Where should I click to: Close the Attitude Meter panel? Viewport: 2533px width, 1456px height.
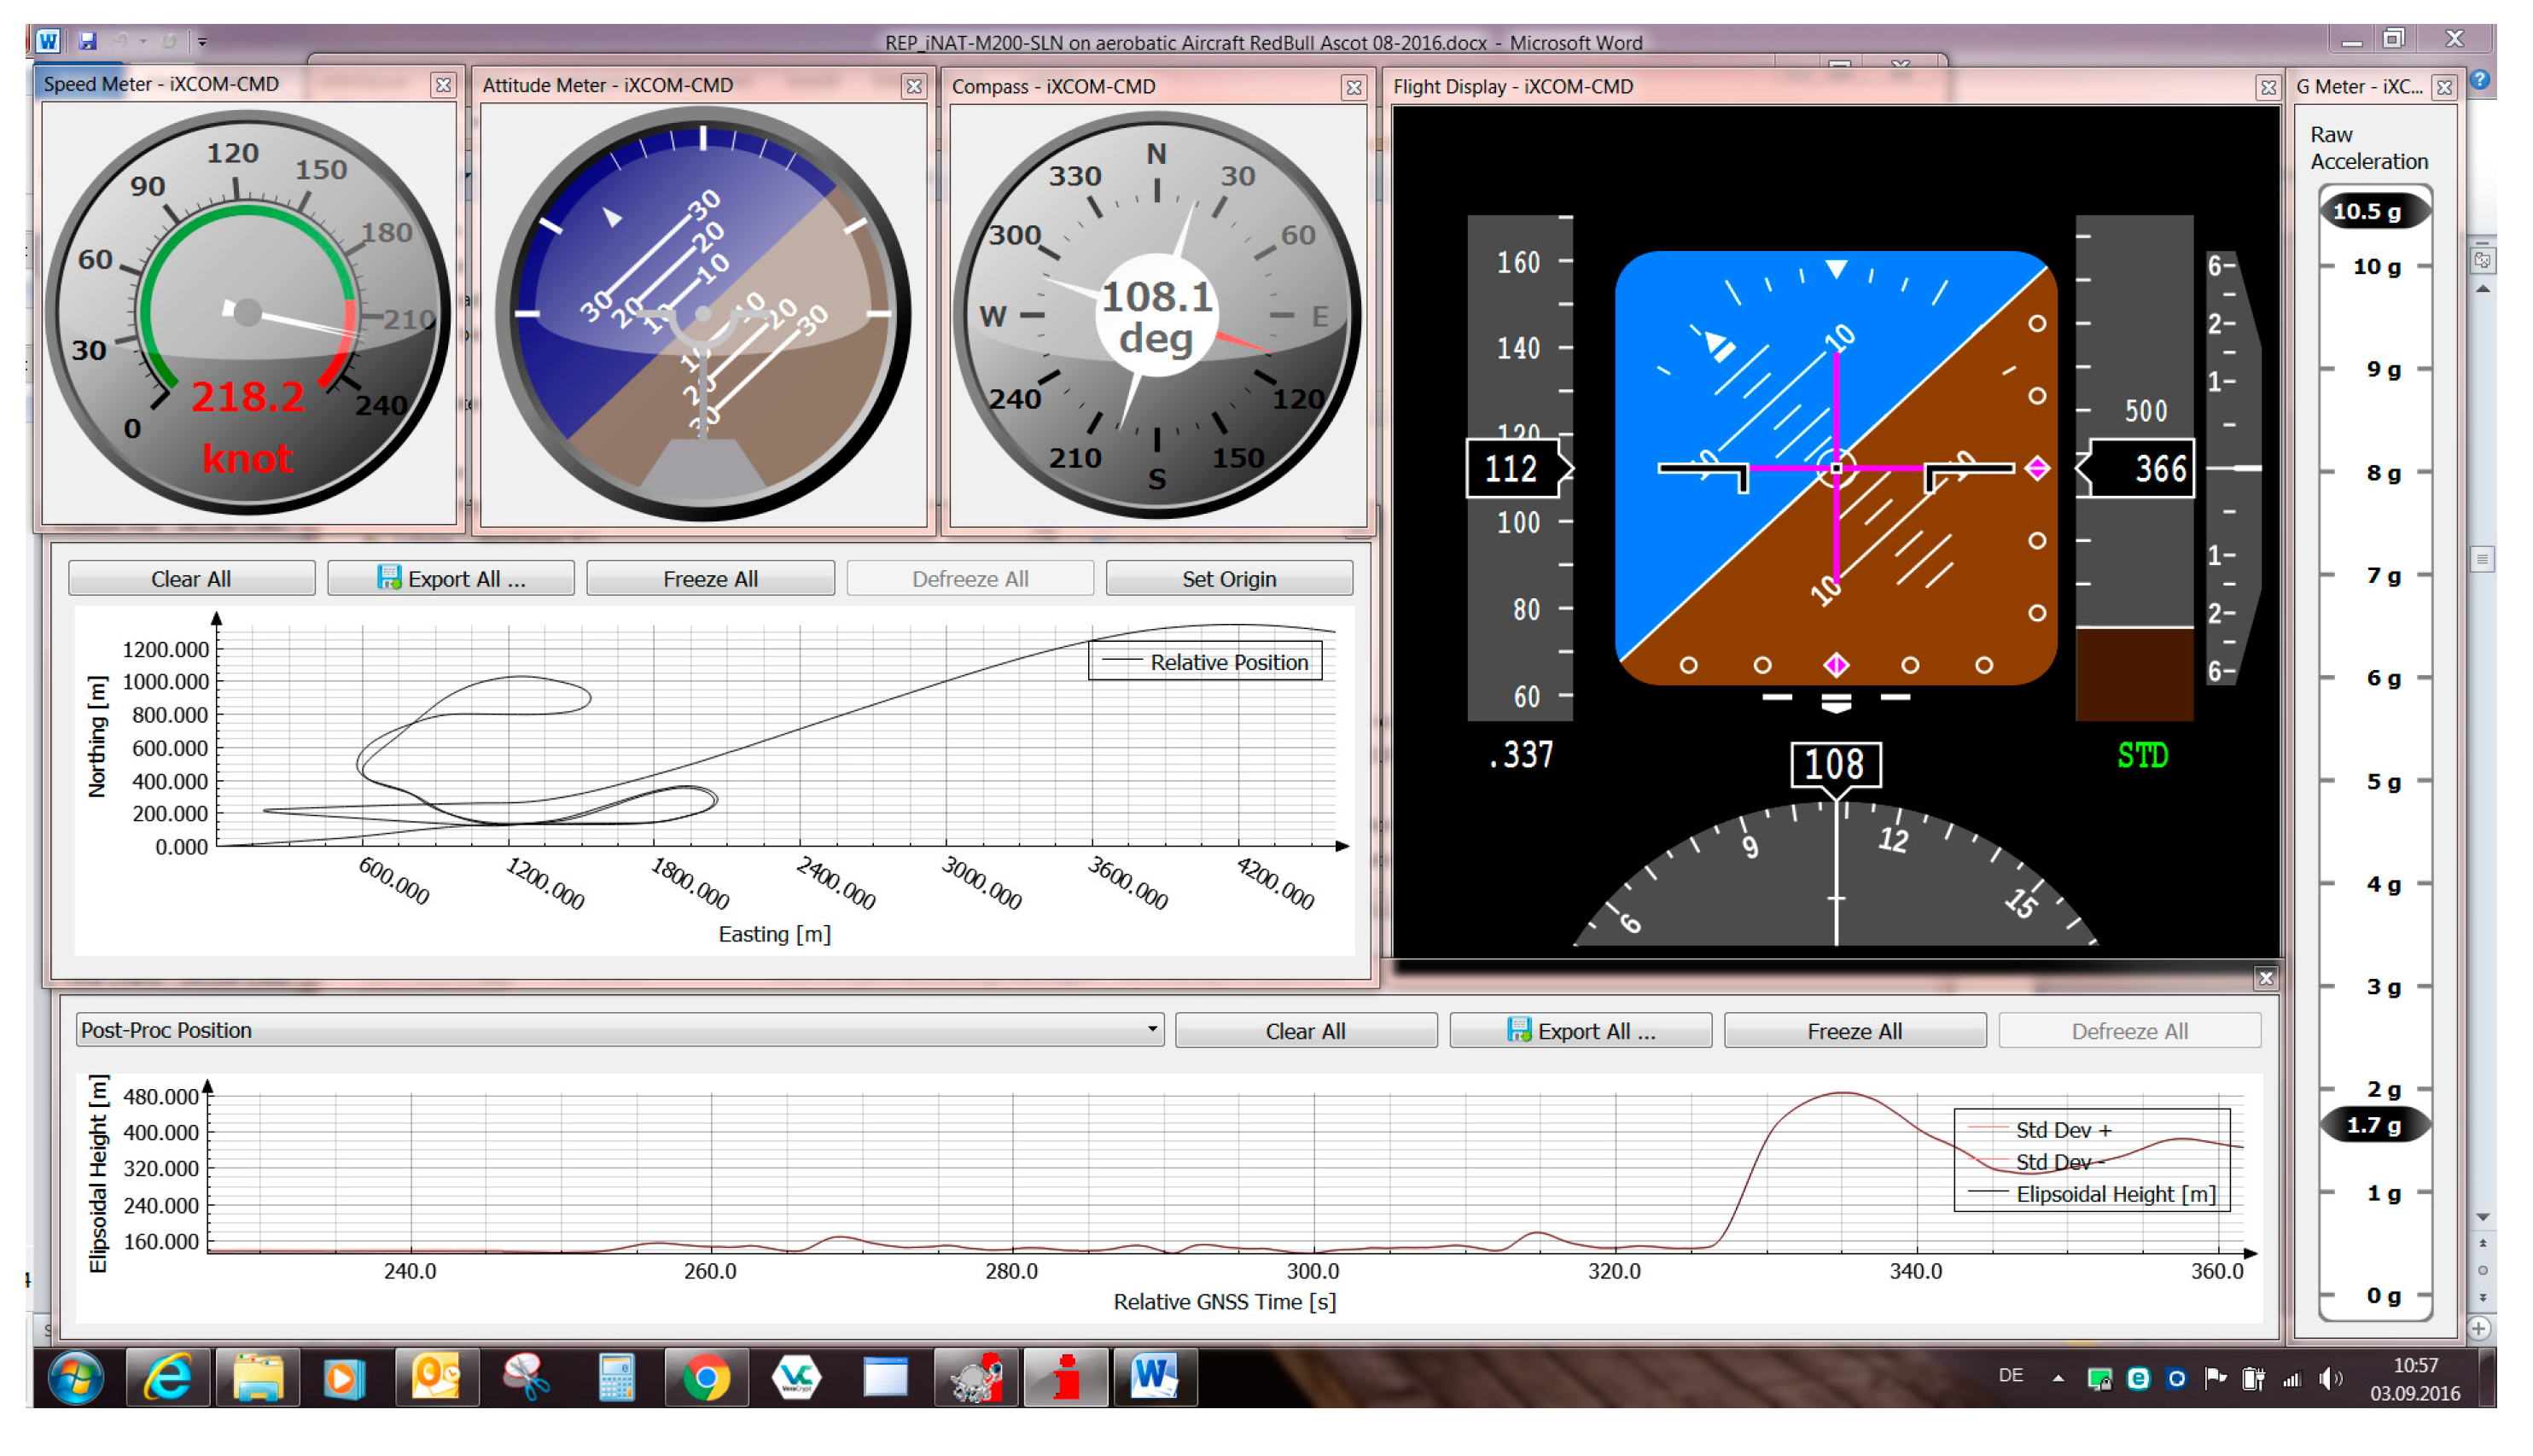click(x=914, y=87)
